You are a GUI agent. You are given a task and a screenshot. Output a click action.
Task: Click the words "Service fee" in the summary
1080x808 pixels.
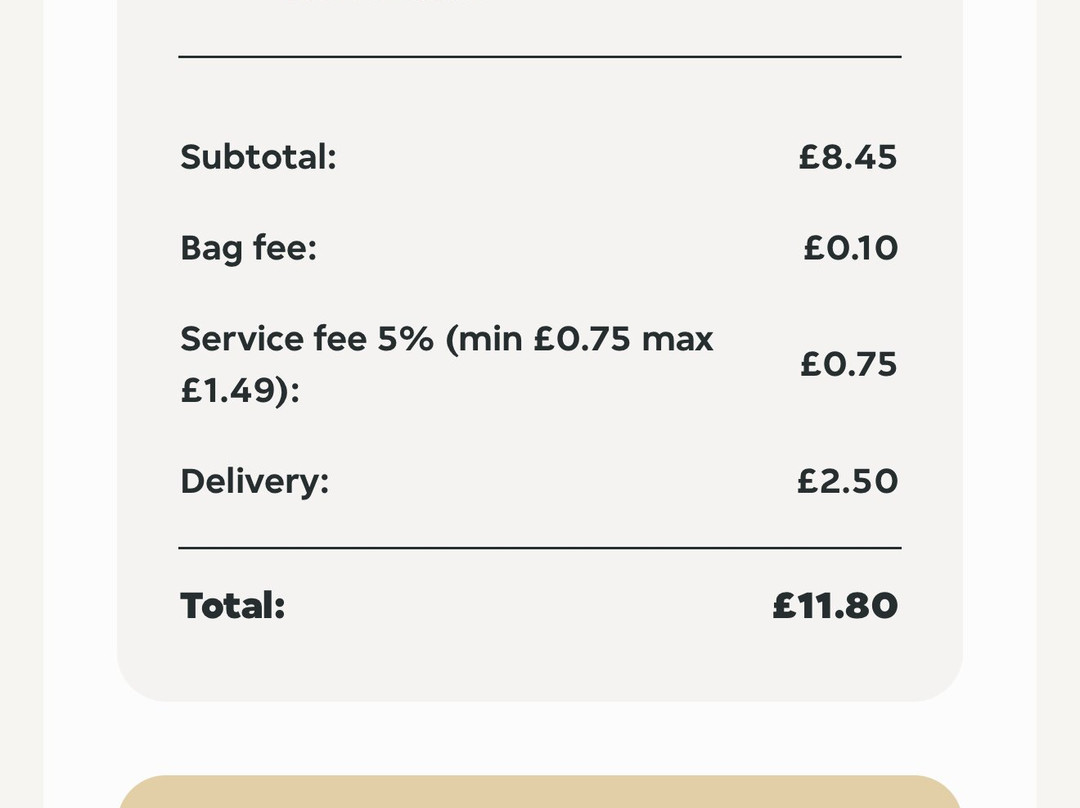[x=273, y=339]
